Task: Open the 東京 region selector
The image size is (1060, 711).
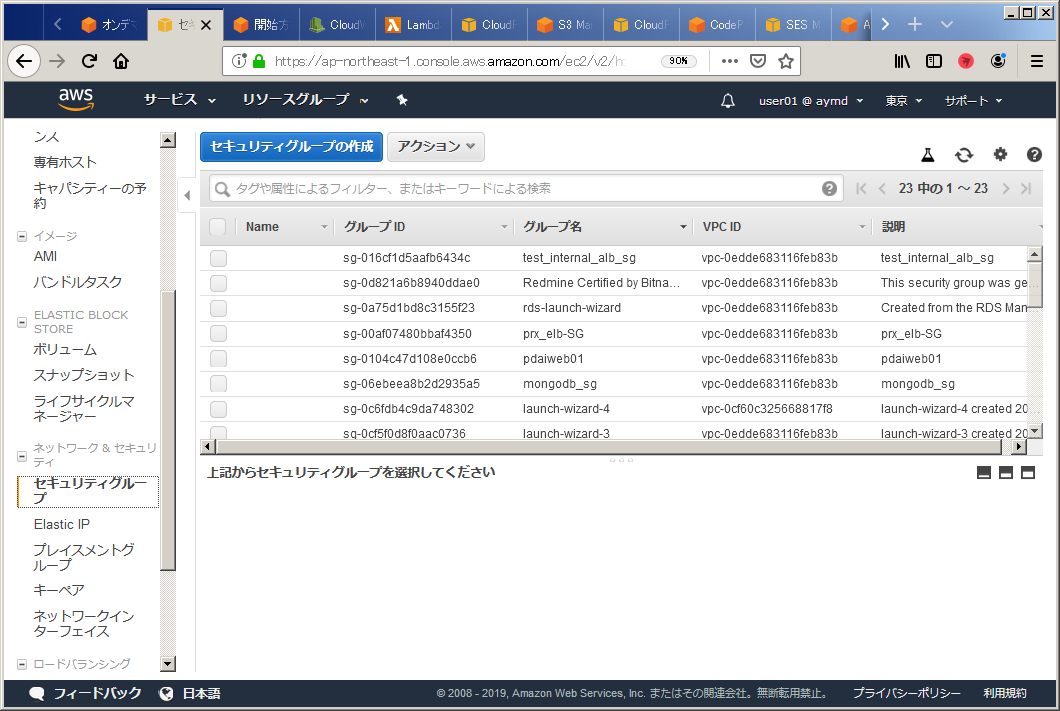Action: (x=903, y=101)
